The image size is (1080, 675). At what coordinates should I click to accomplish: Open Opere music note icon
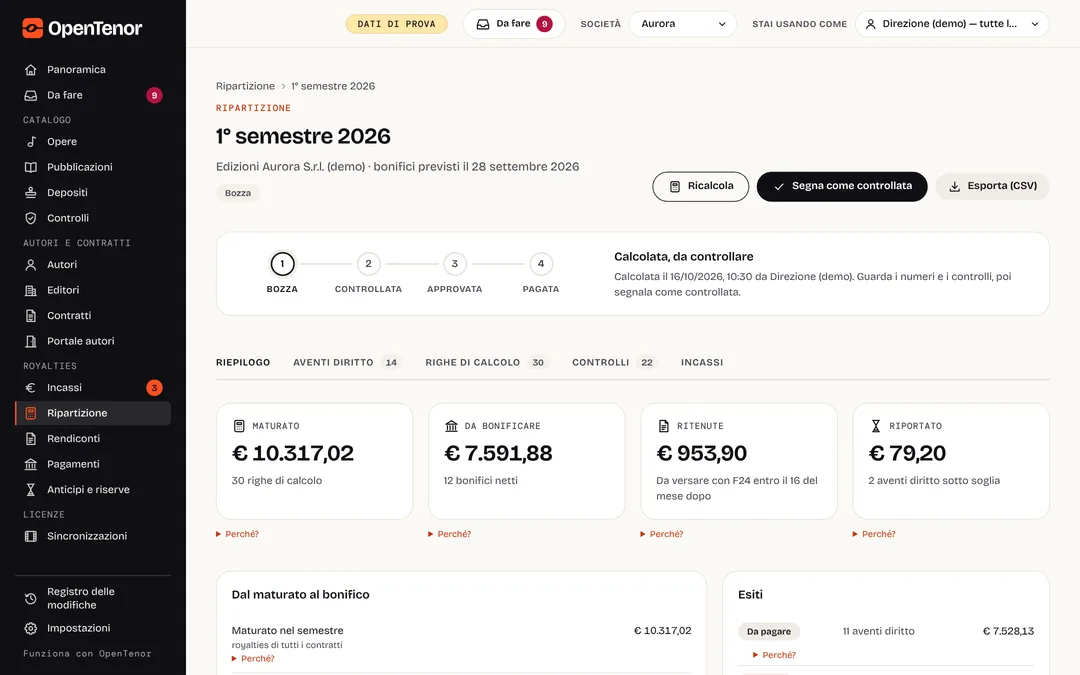tap(30, 141)
